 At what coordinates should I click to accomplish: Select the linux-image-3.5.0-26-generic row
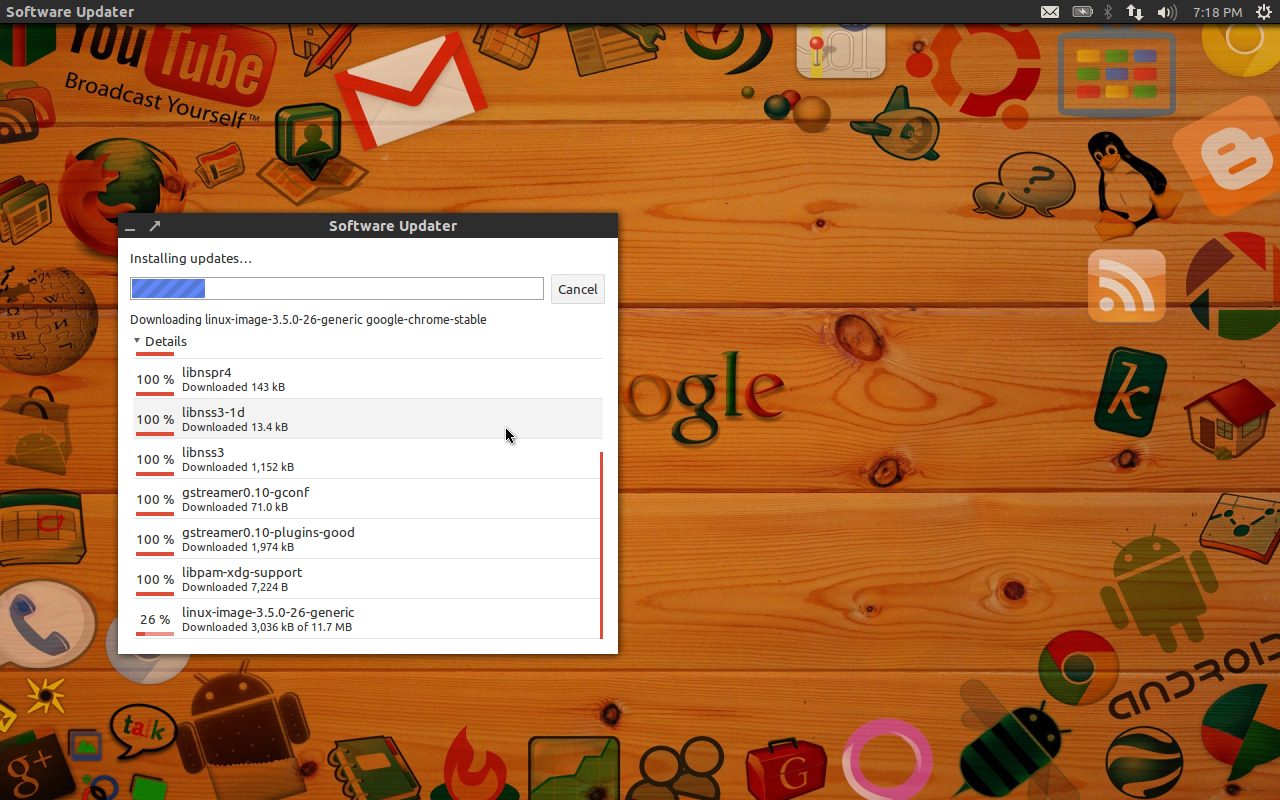[x=368, y=619]
